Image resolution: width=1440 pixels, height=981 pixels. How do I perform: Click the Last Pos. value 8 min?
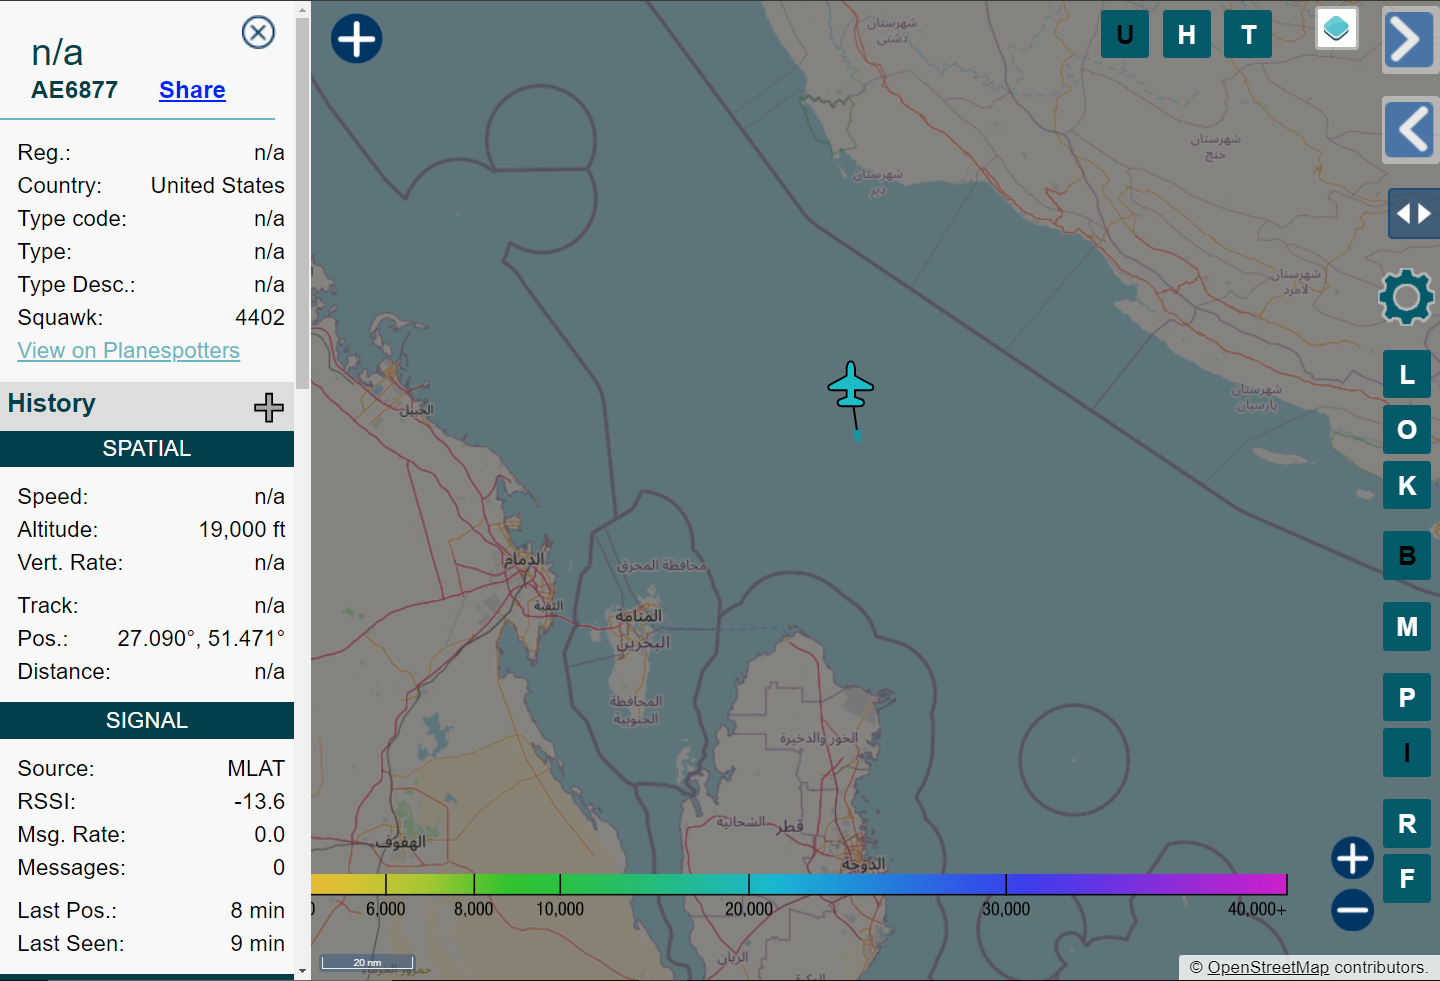(258, 911)
